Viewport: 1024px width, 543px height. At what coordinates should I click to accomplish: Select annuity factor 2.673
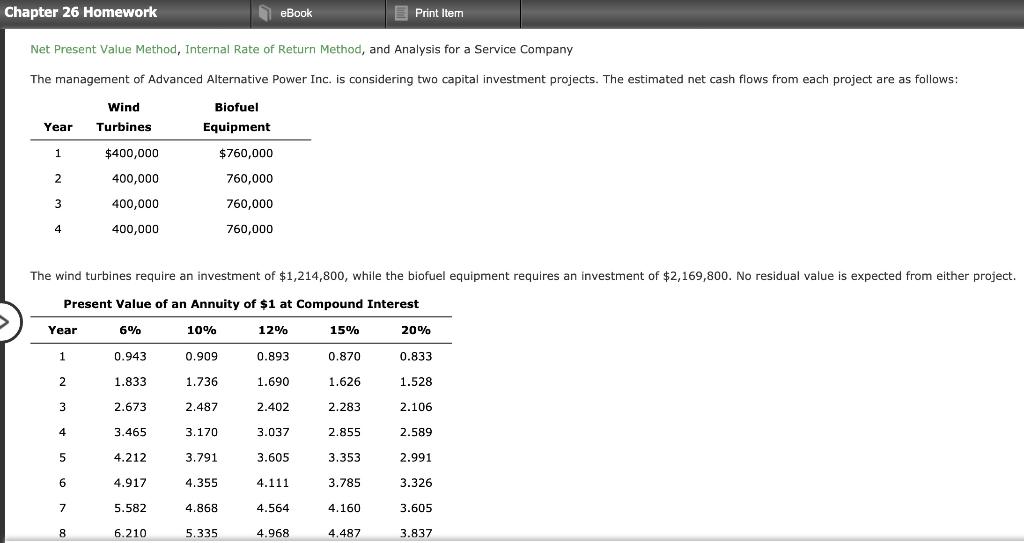[130, 407]
